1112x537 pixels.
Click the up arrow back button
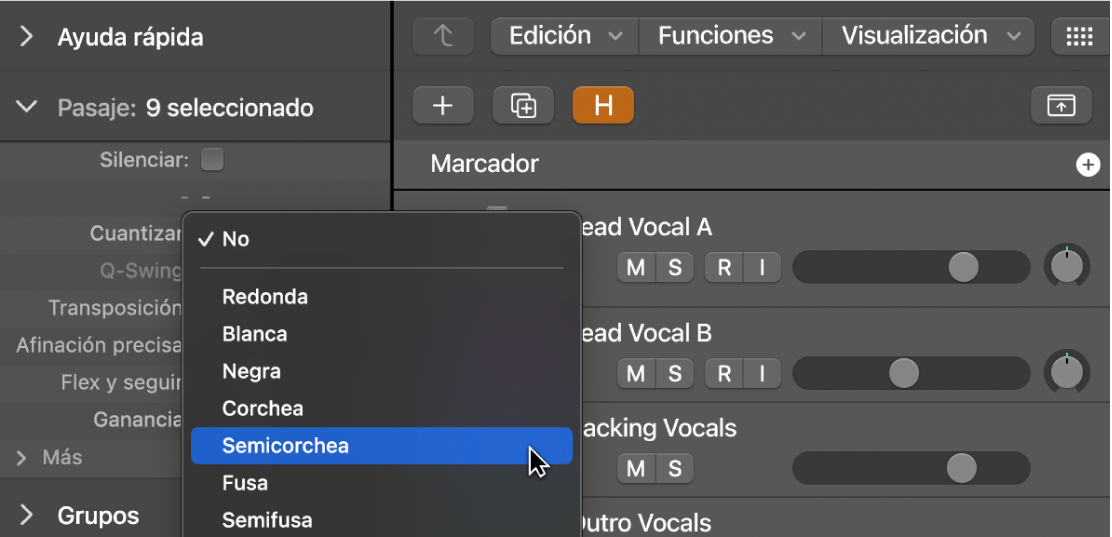(443, 37)
